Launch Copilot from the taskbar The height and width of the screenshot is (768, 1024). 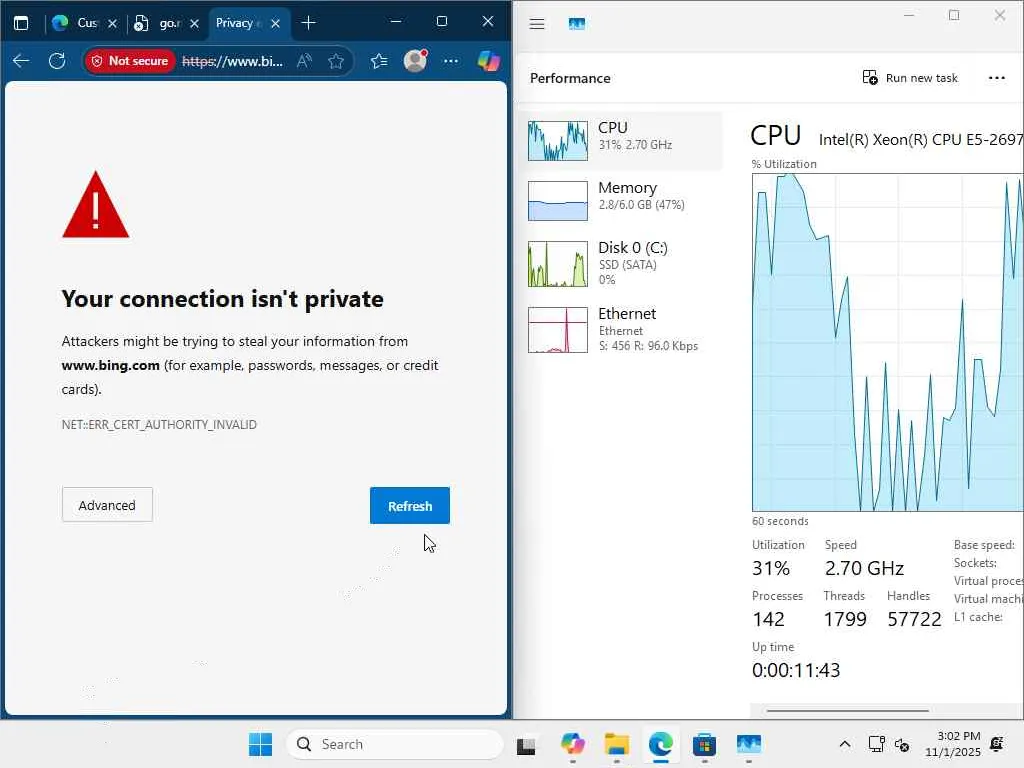click(x=573, y=744)
